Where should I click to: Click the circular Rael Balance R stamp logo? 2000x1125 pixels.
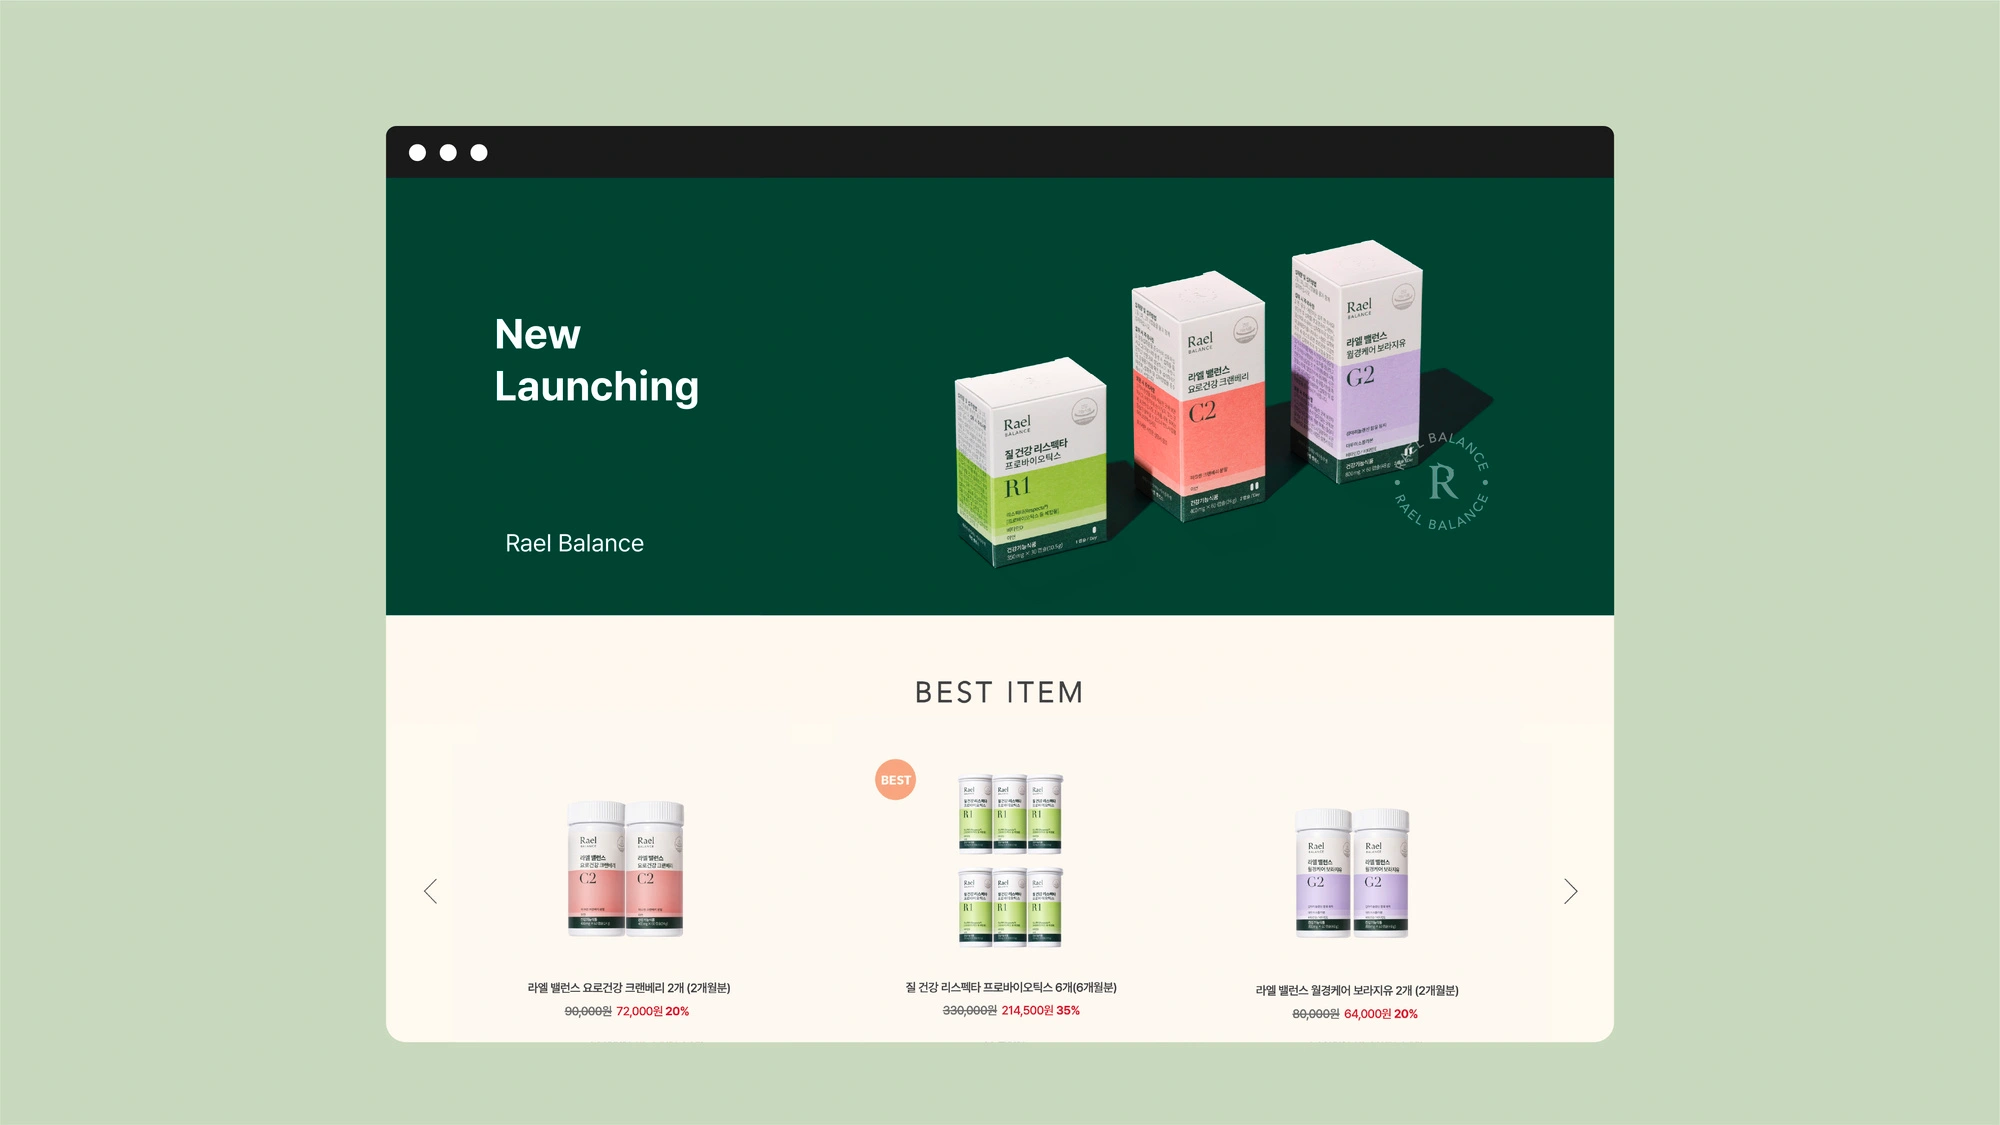1442,483
